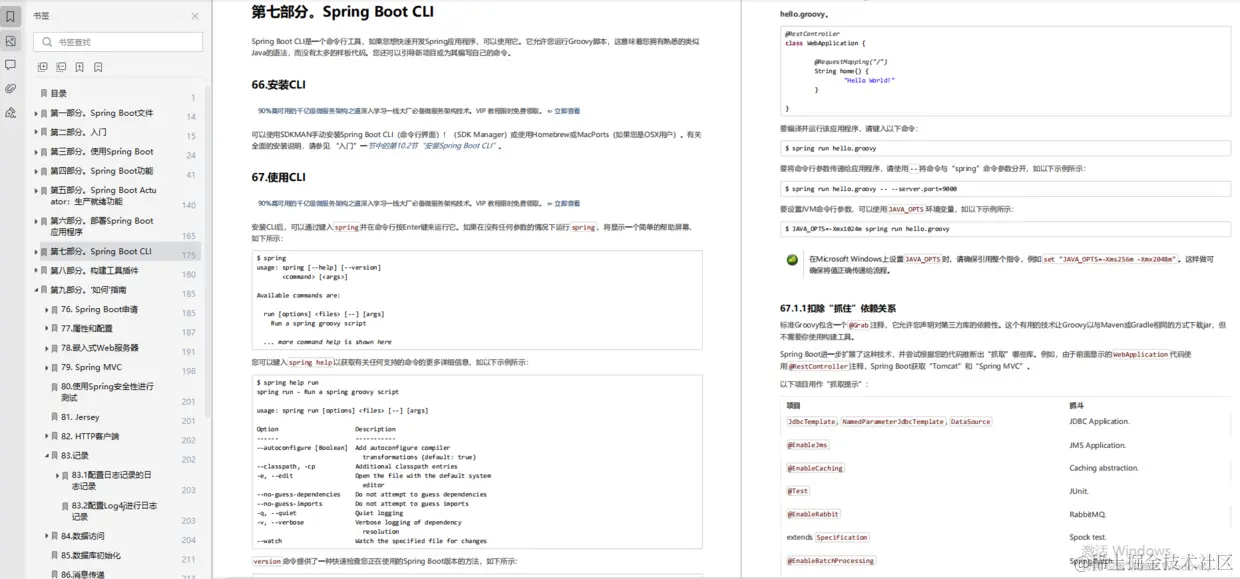Click the @EnableCaching table entry

click(816, 468)
